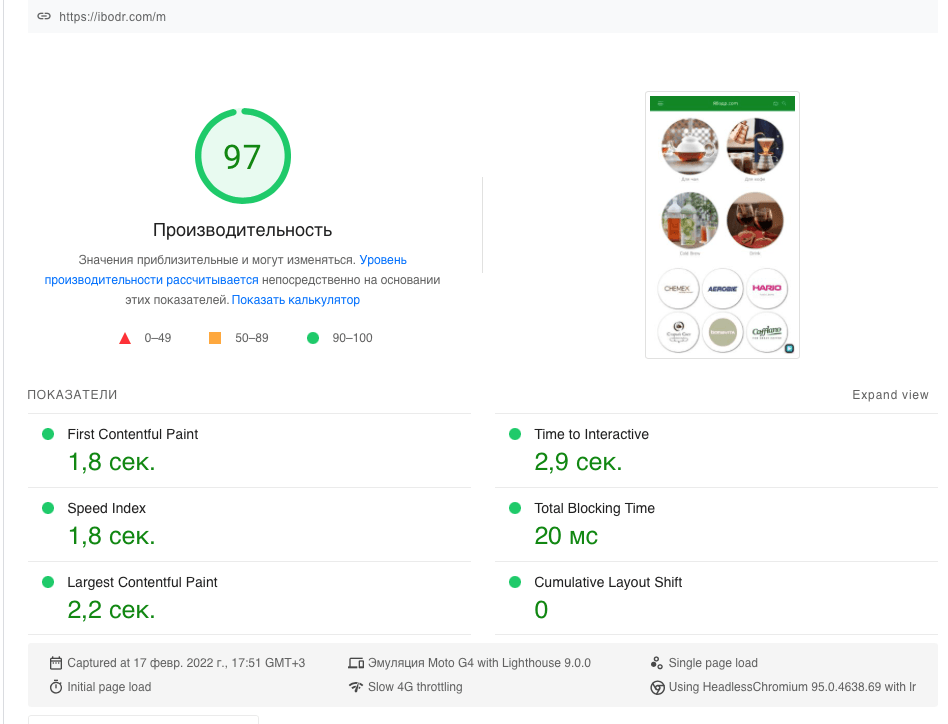The width and height of the screenshot is (948, 724).
Task: Click the Single page load icon
Action: [657, 663]
